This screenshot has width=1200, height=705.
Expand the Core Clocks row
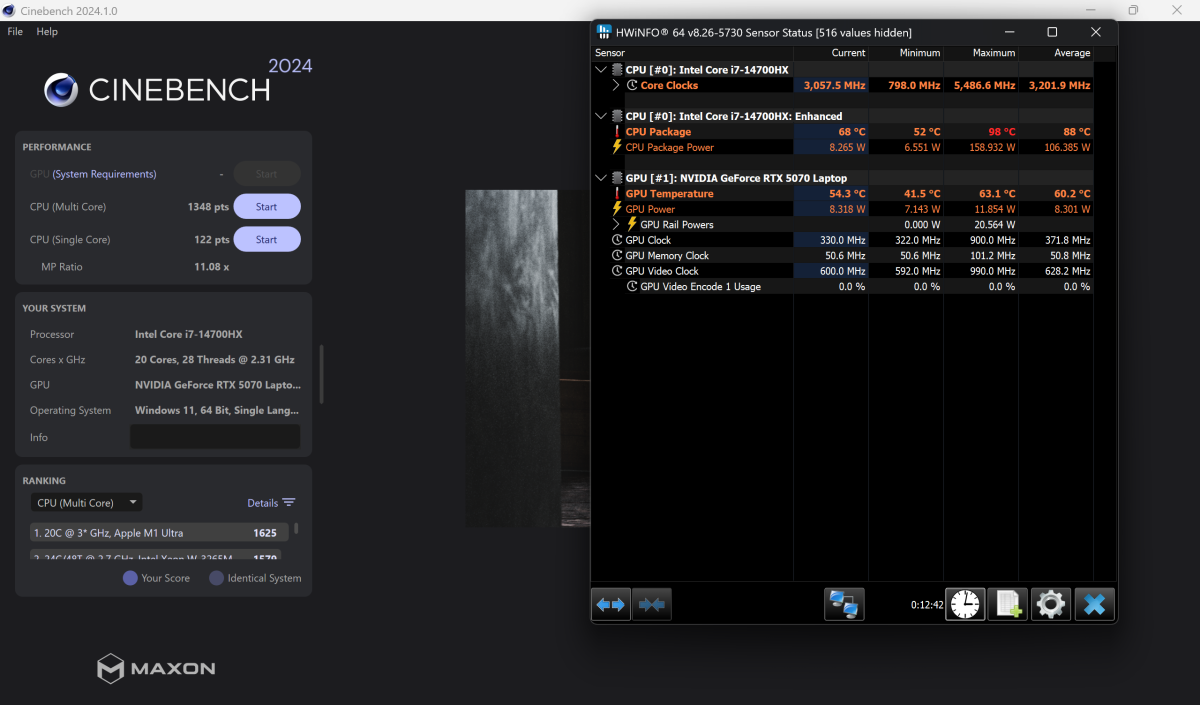[x=617, y=86]
